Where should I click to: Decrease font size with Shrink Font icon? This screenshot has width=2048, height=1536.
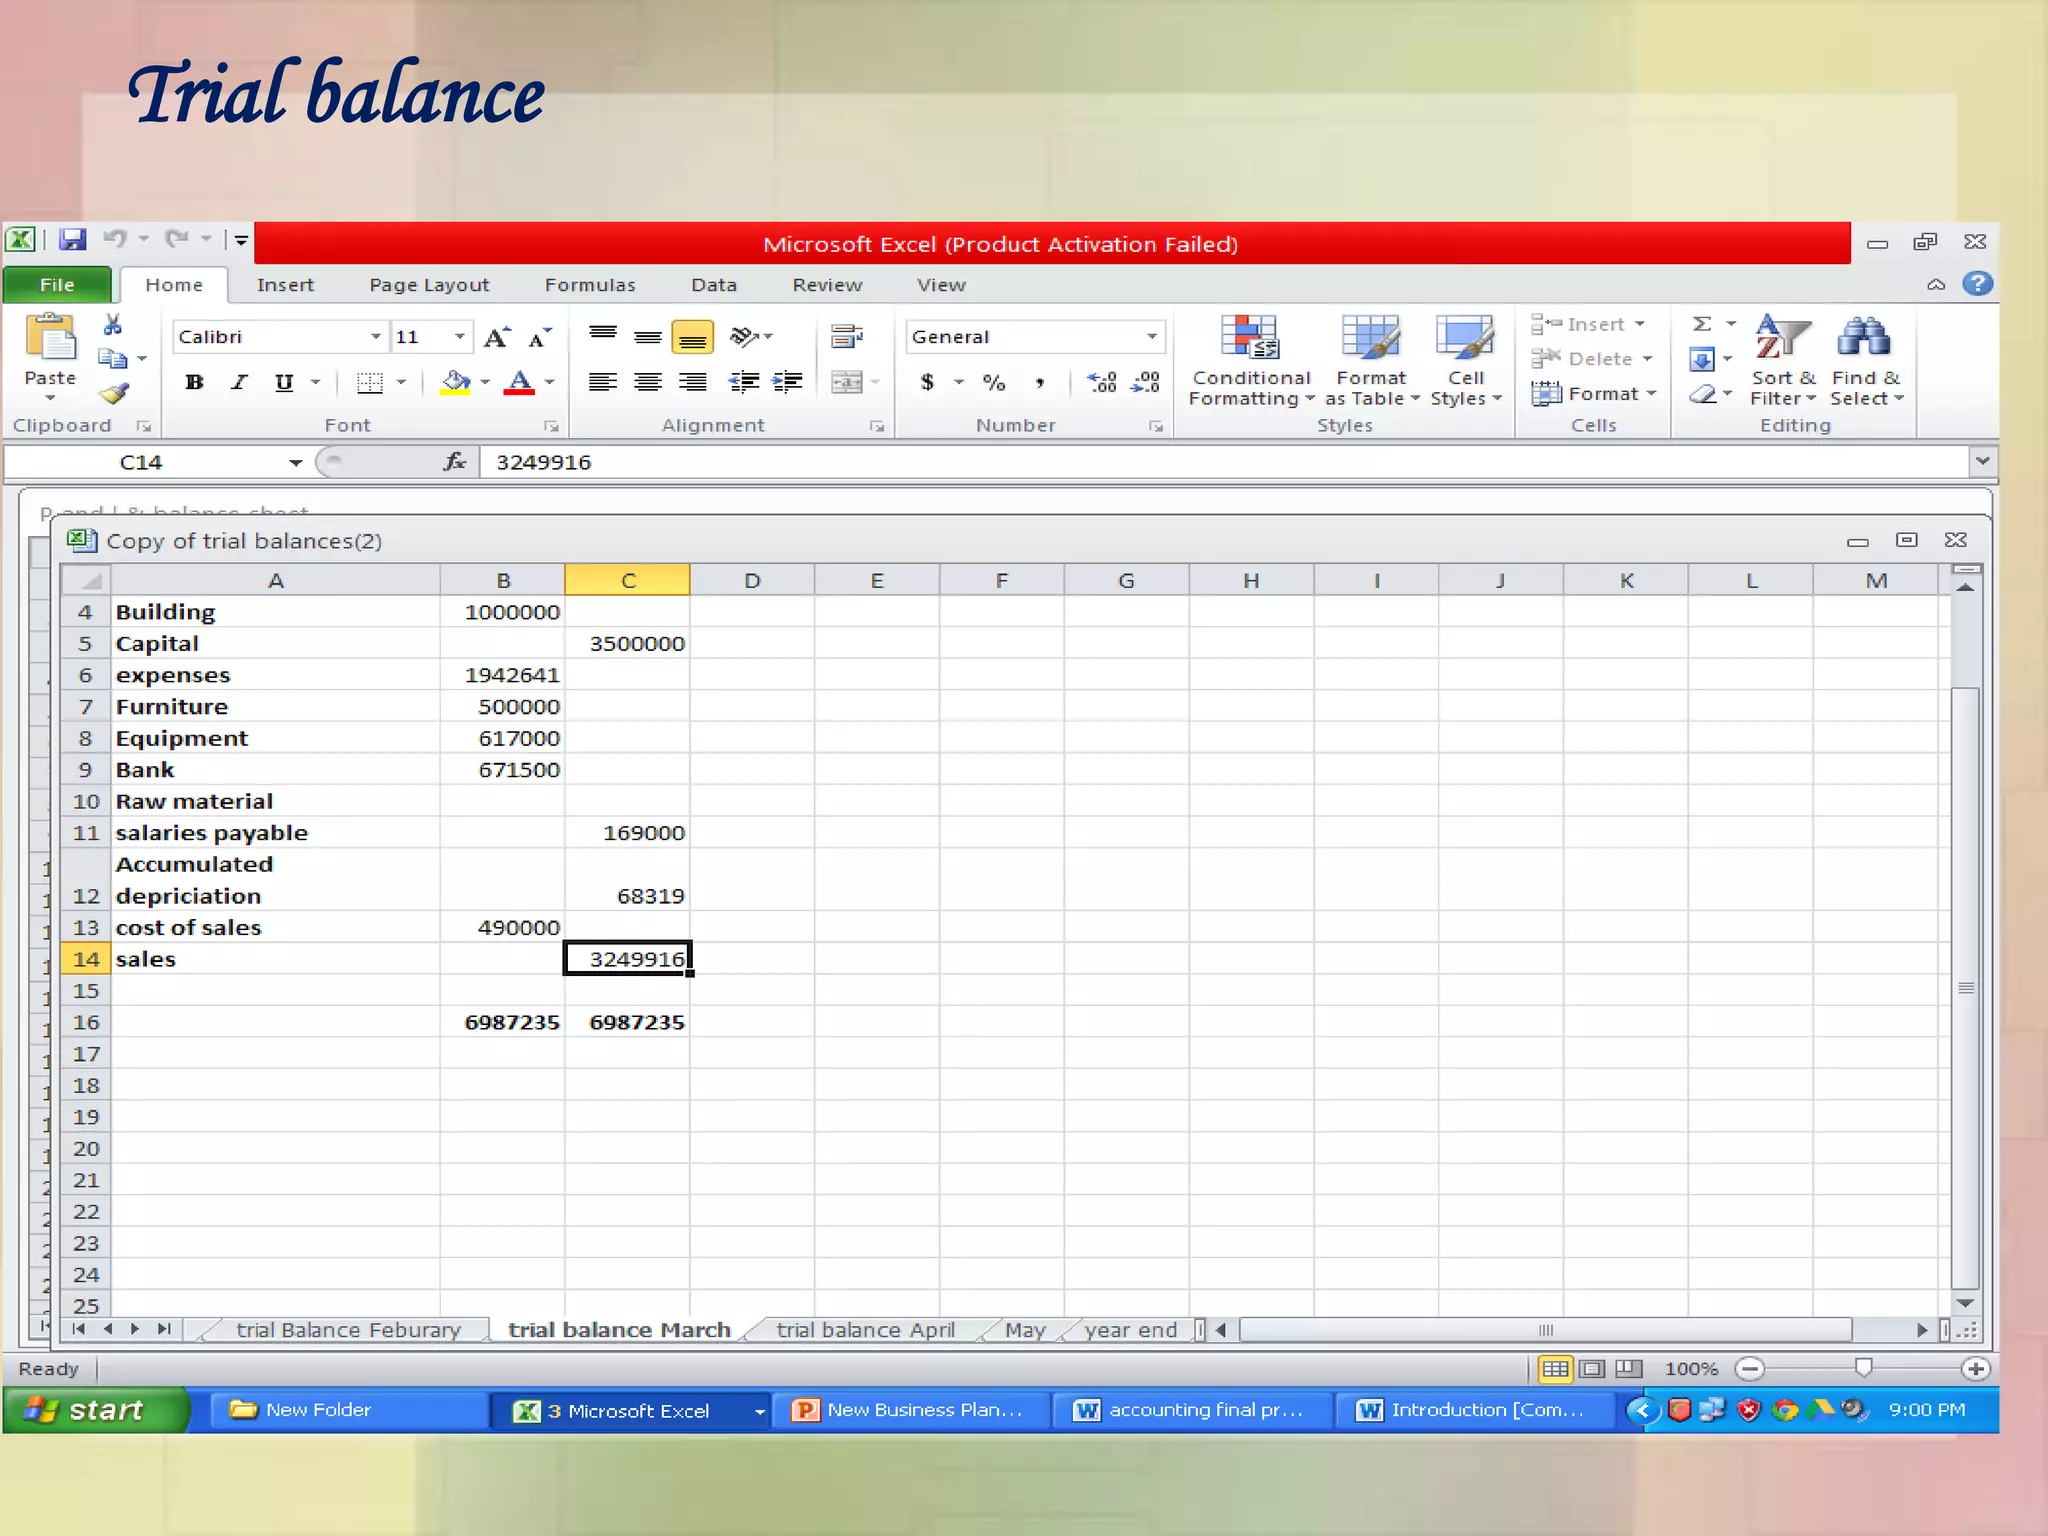click(540, 338)
